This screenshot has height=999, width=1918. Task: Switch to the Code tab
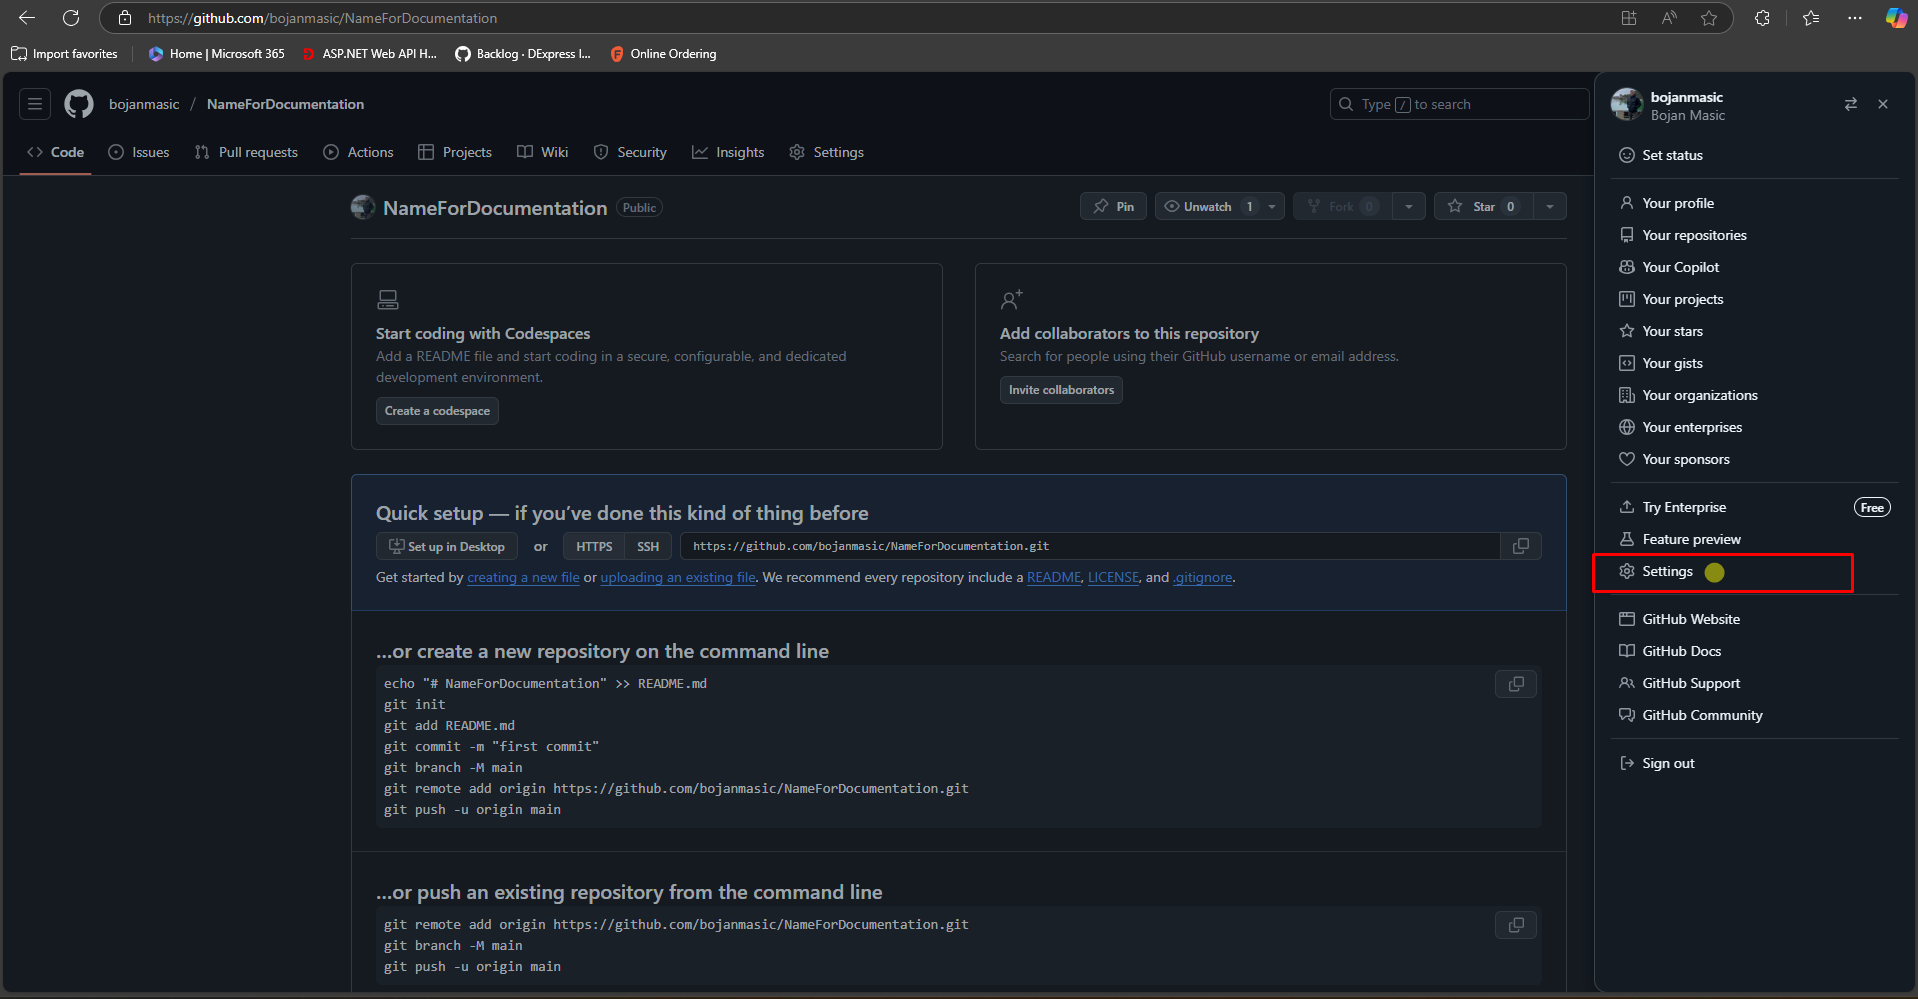coord(56,152)
